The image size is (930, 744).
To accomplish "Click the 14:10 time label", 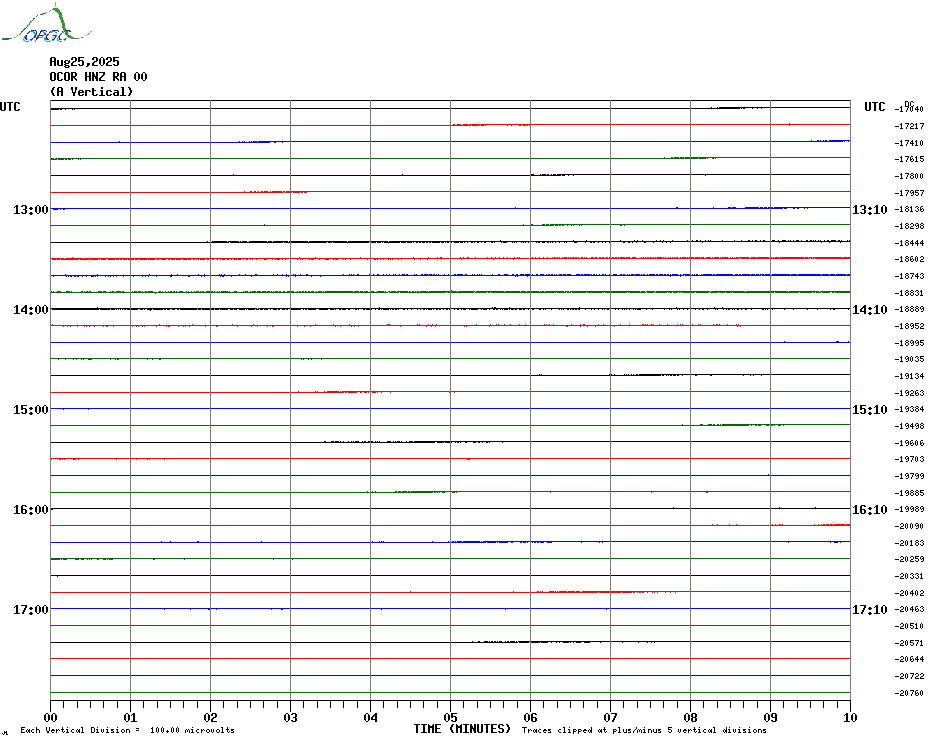I will [870, 310].
